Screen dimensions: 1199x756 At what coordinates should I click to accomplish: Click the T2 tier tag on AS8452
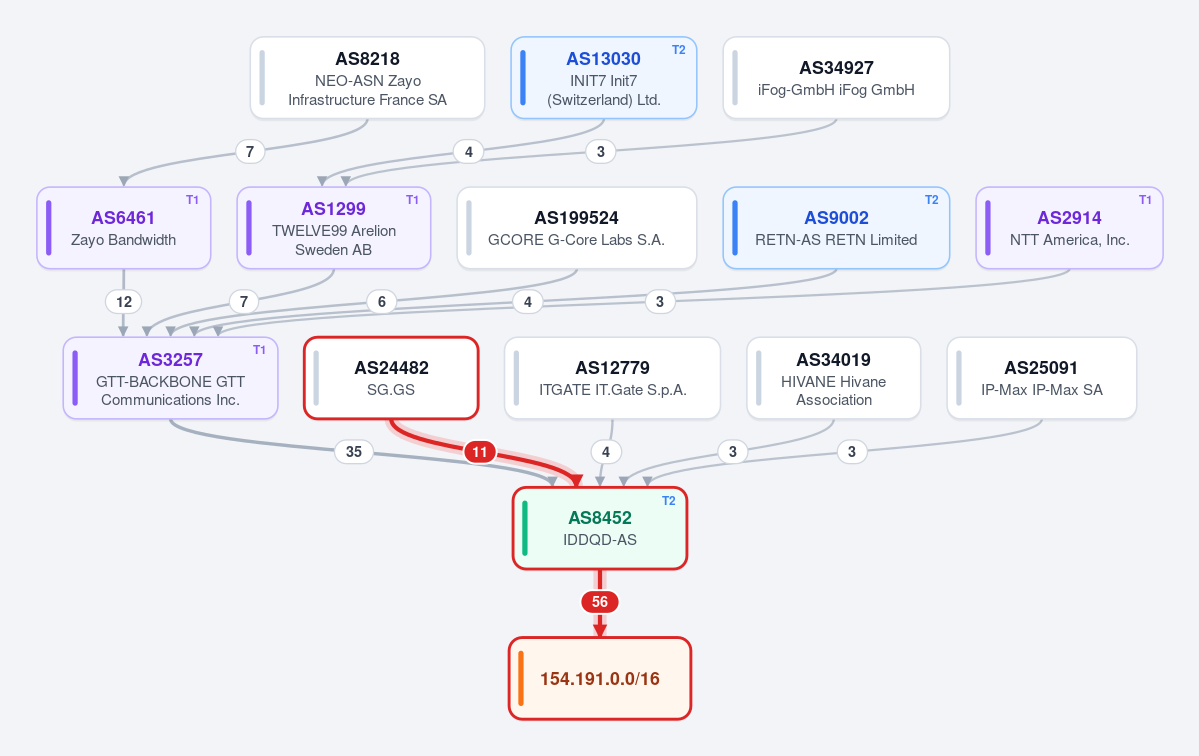[x=668, y=501]
